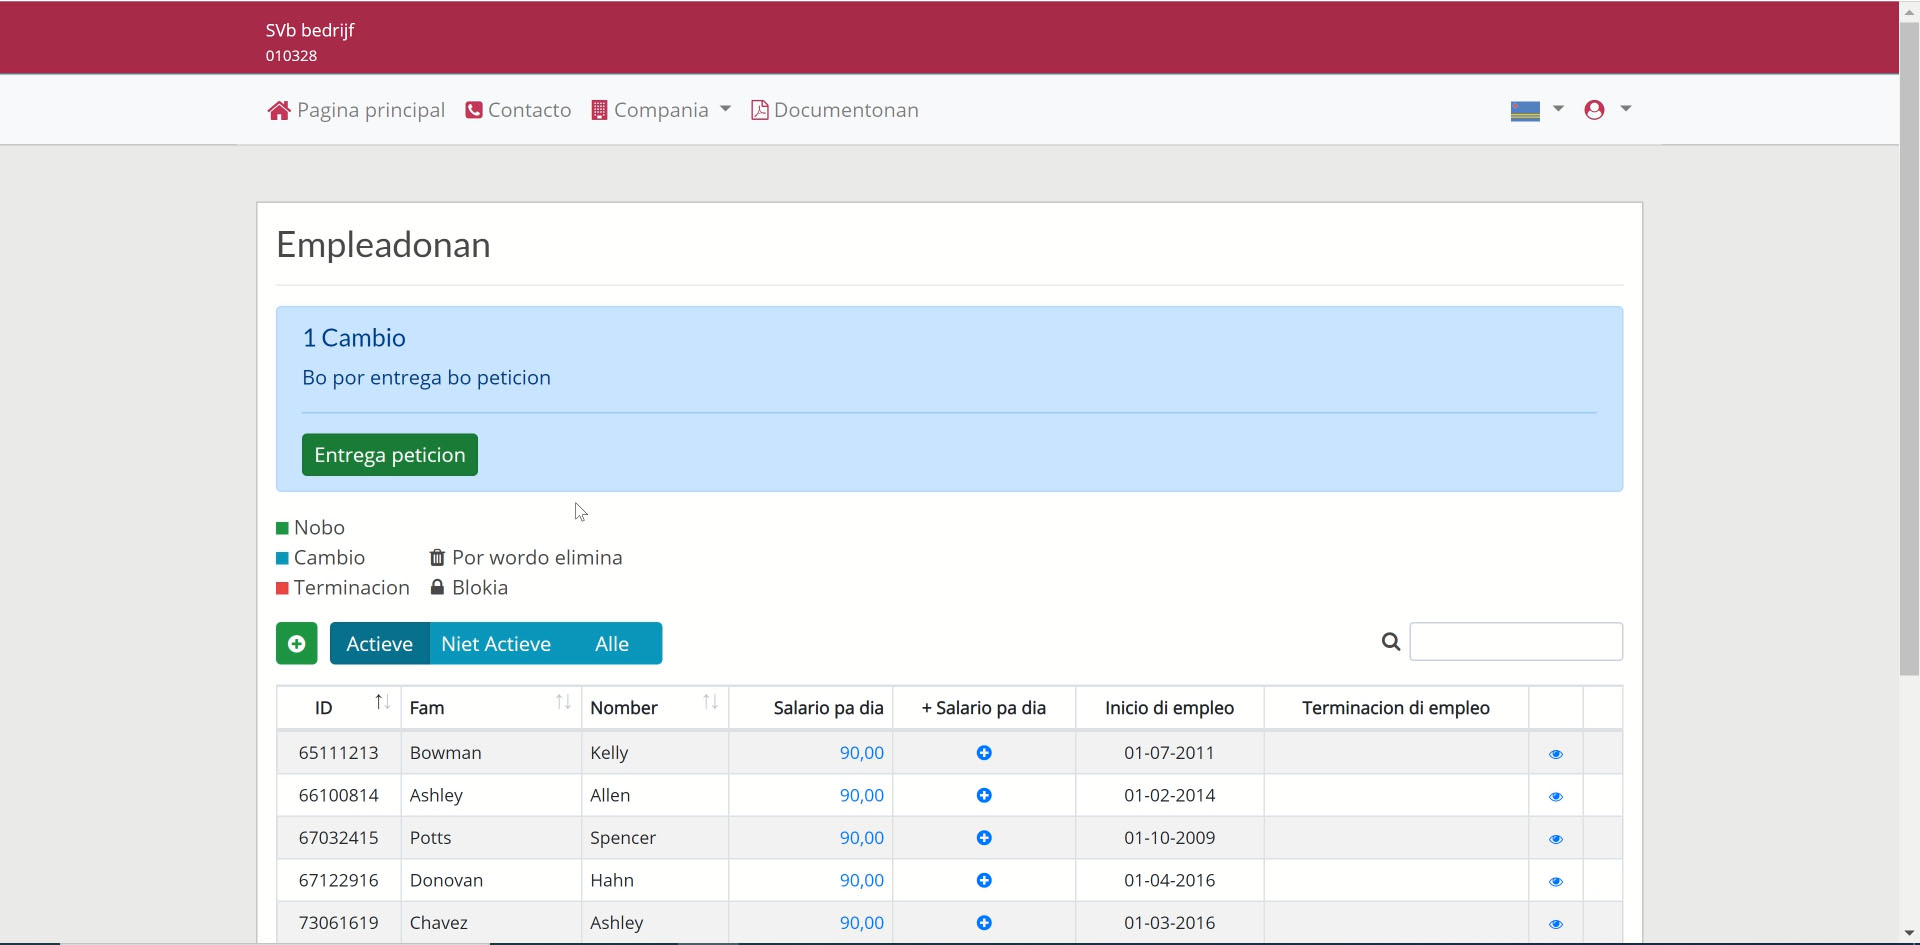Click plus salary icon for Donovan
Viewport: 1920px width, 945px height.
[x=984, y=881]
